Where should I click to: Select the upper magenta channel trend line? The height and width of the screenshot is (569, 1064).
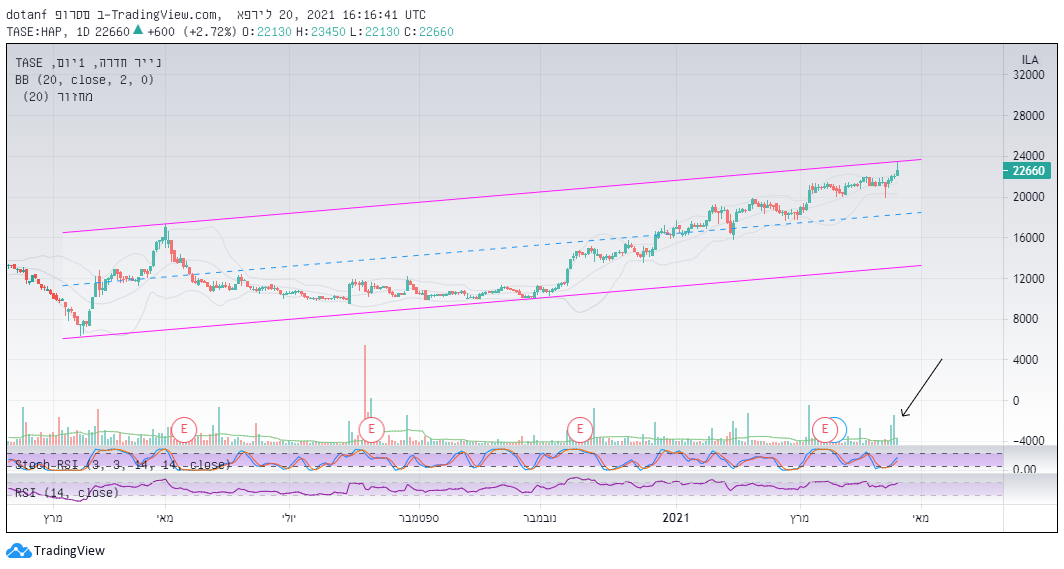tap(491, 196)
